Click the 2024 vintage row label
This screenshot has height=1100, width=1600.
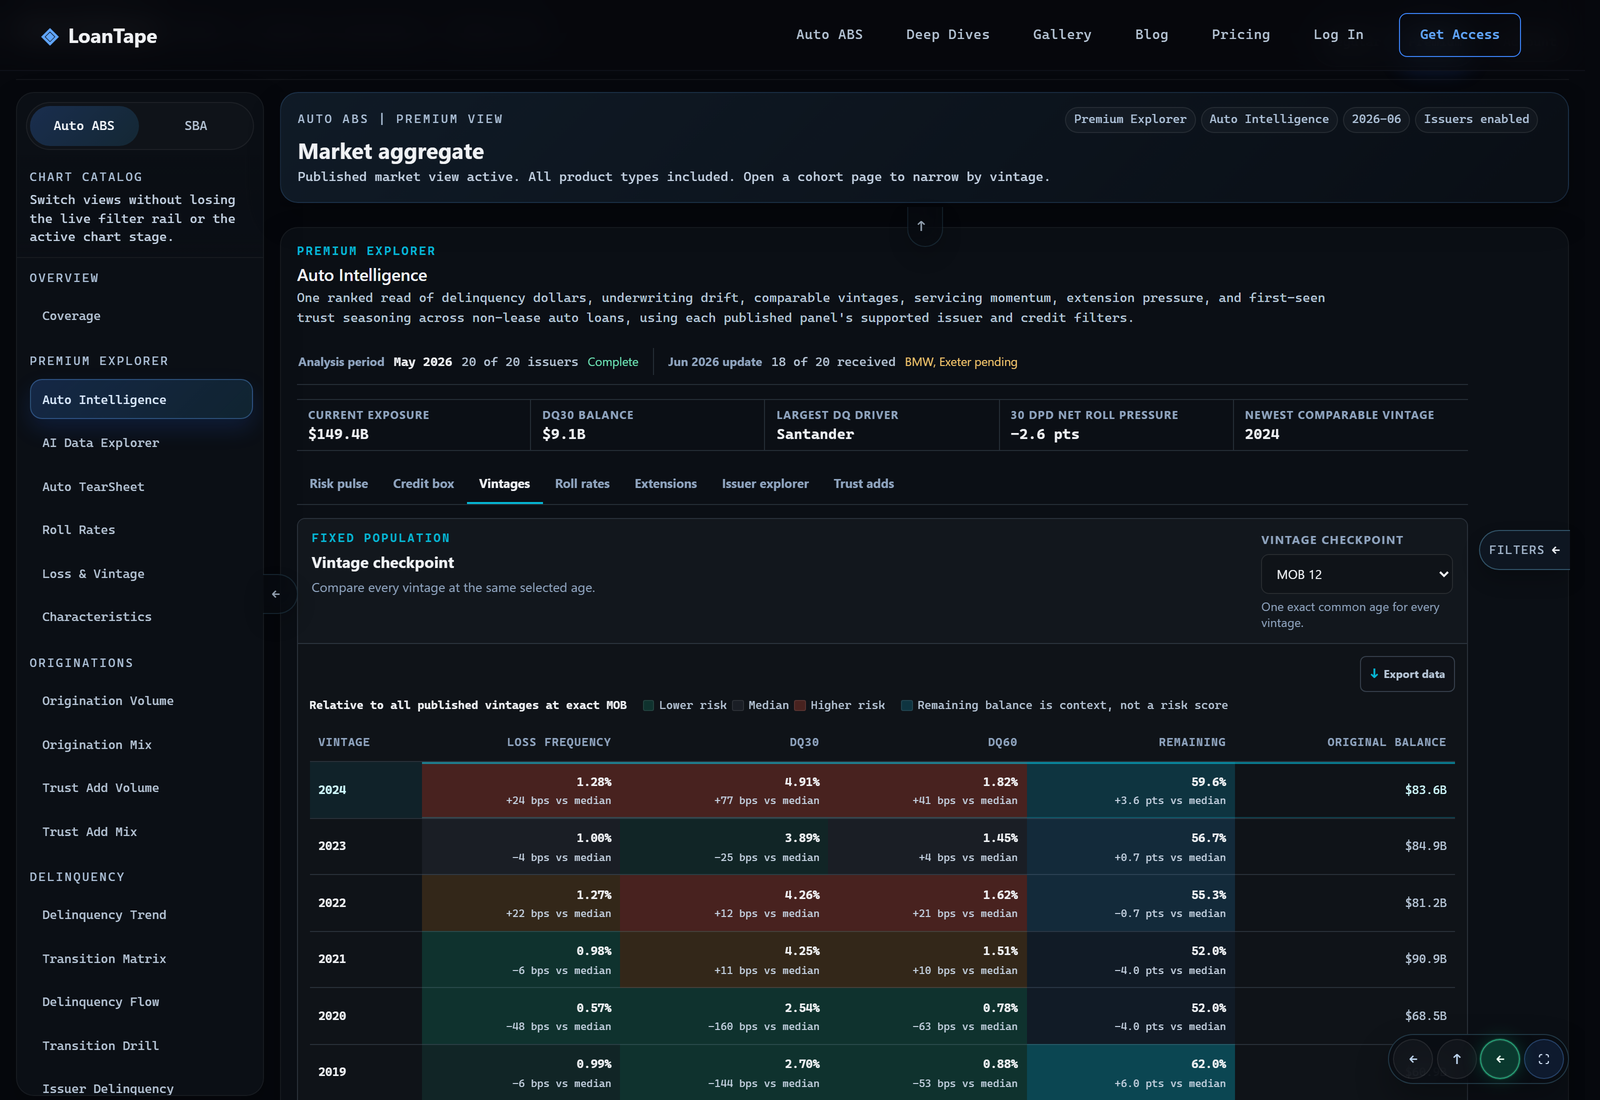tap(332, 791)
